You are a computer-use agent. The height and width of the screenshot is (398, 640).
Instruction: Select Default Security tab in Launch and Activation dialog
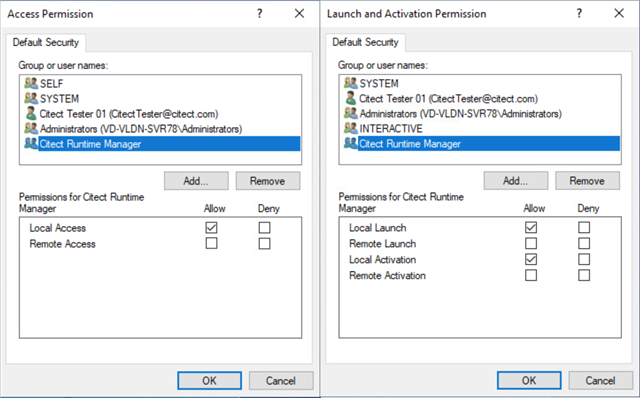[x=365, y=42]
